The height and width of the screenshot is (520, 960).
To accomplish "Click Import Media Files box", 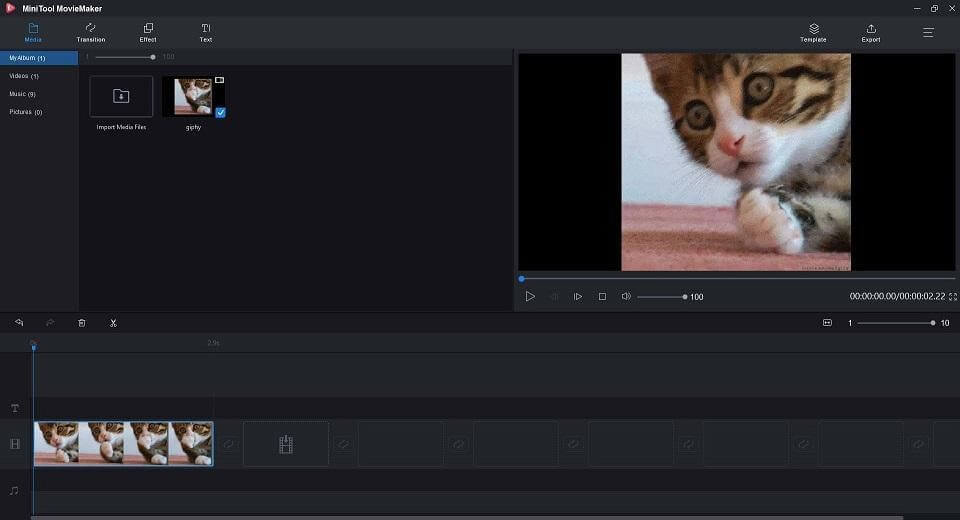I will tap(121, 96).
